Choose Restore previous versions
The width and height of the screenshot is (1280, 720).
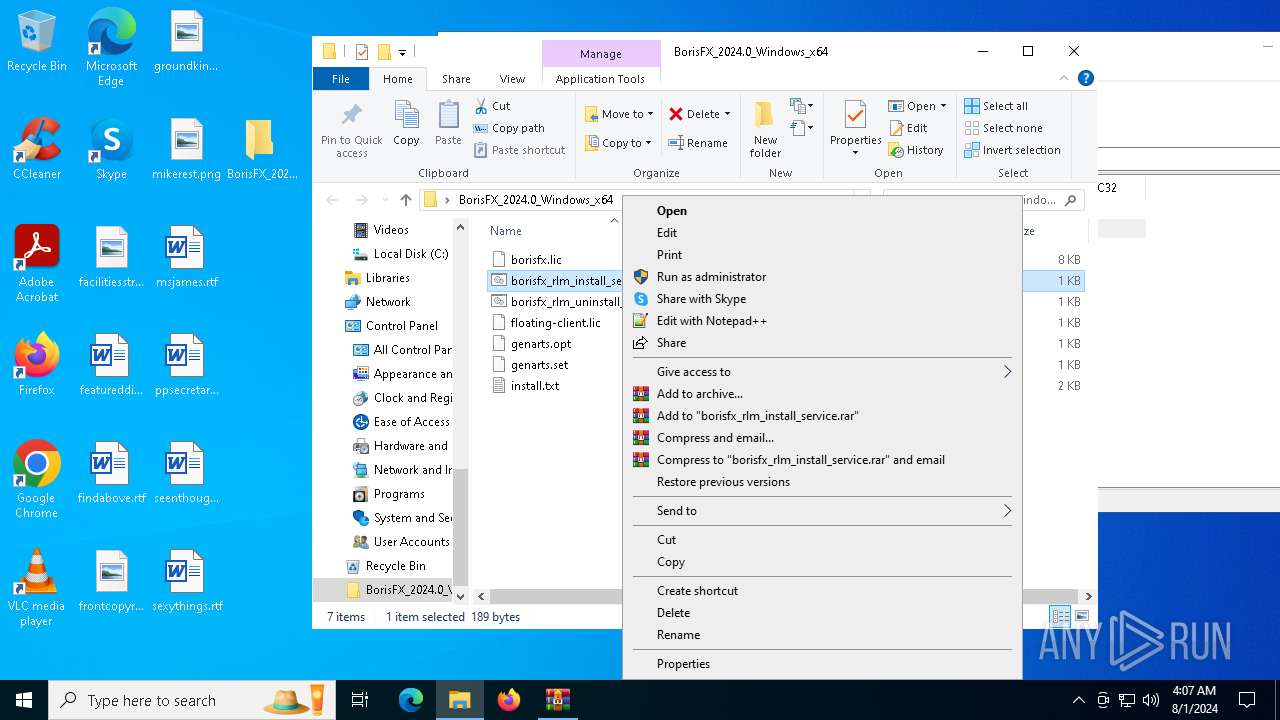[x=822, y=482]
